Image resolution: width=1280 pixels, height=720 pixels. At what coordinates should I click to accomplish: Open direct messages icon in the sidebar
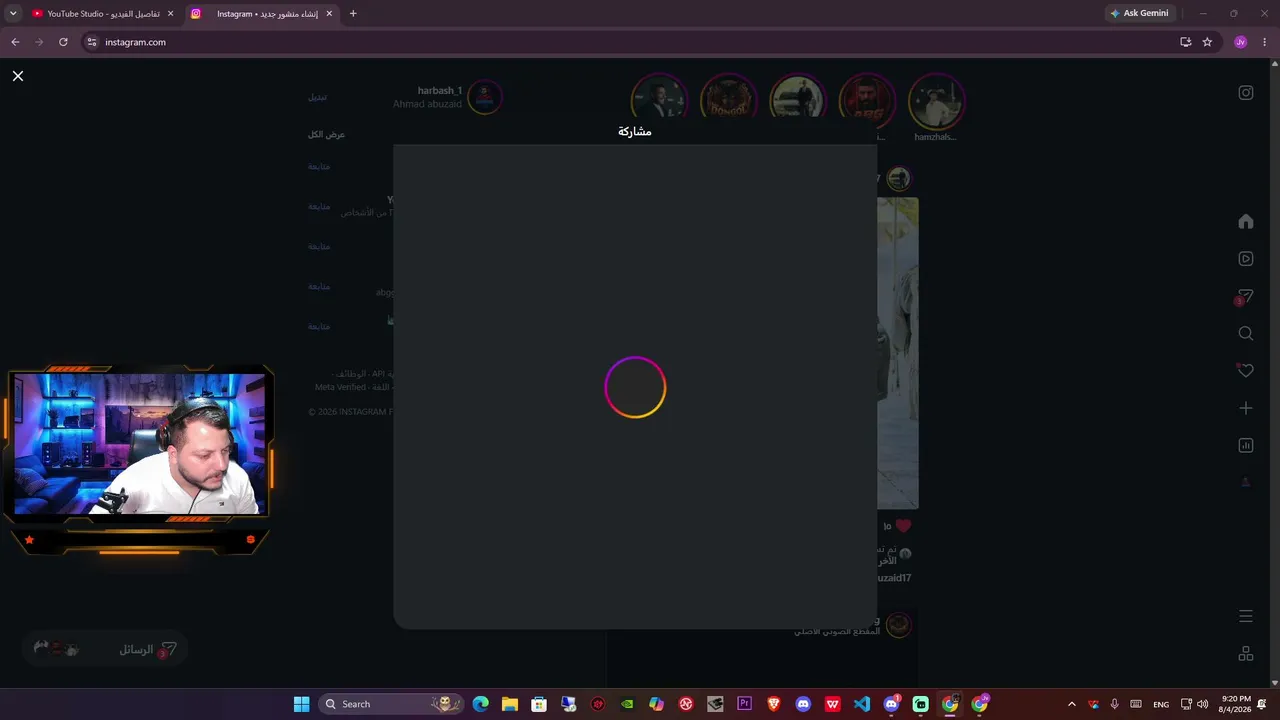pos(1245,296)
